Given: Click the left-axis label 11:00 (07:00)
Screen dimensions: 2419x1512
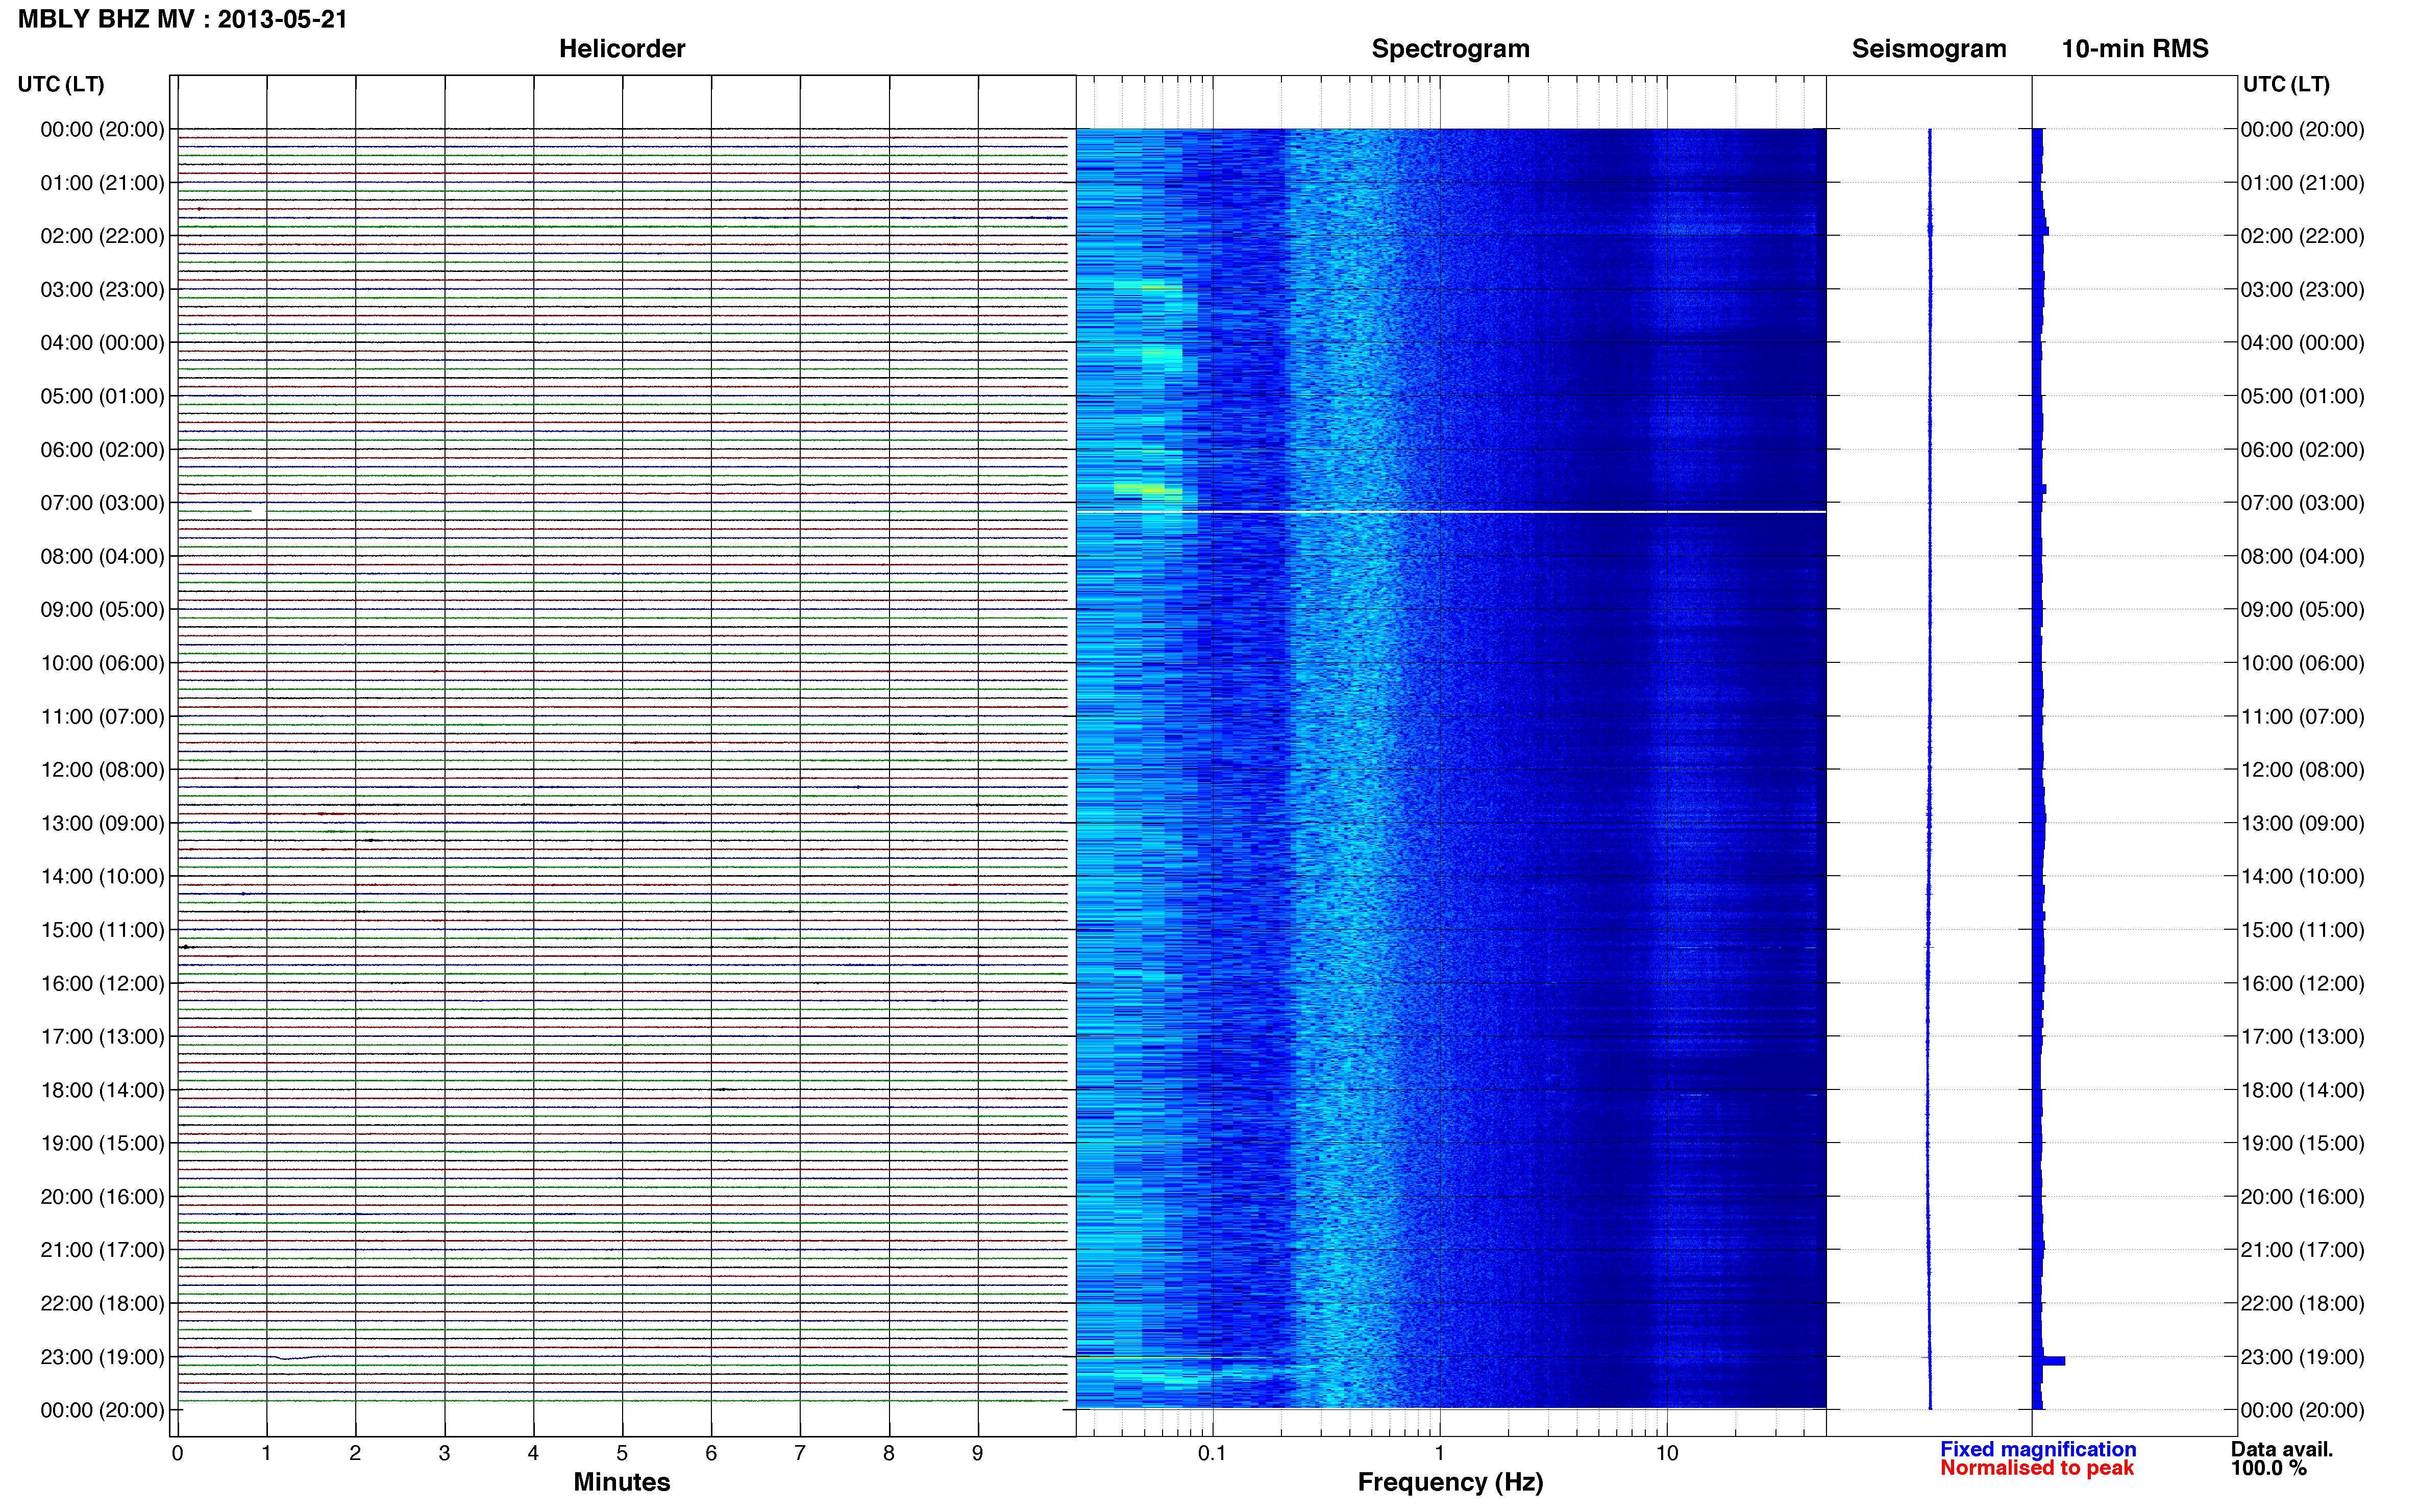Looking at the screenshot, I should coord(102,717).
